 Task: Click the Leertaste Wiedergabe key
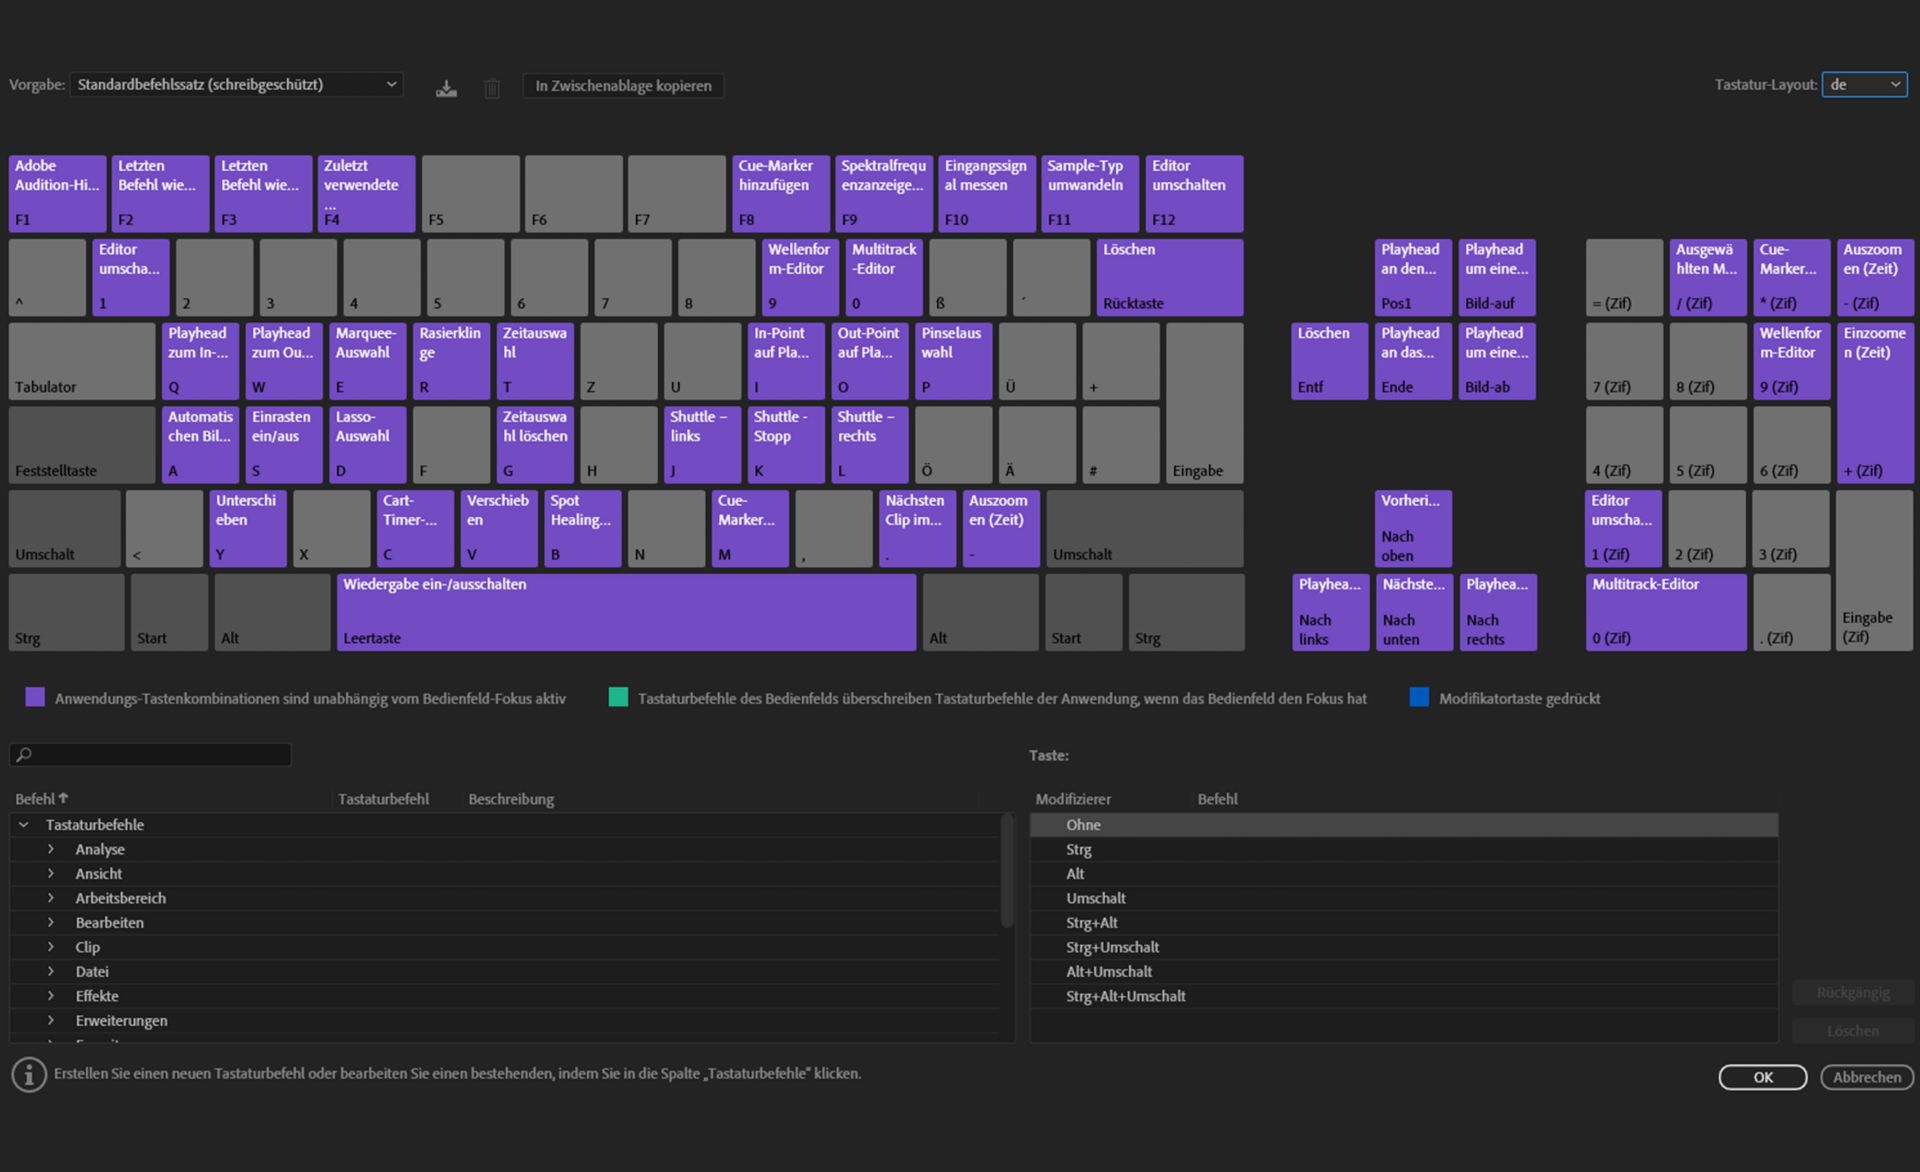626,612
